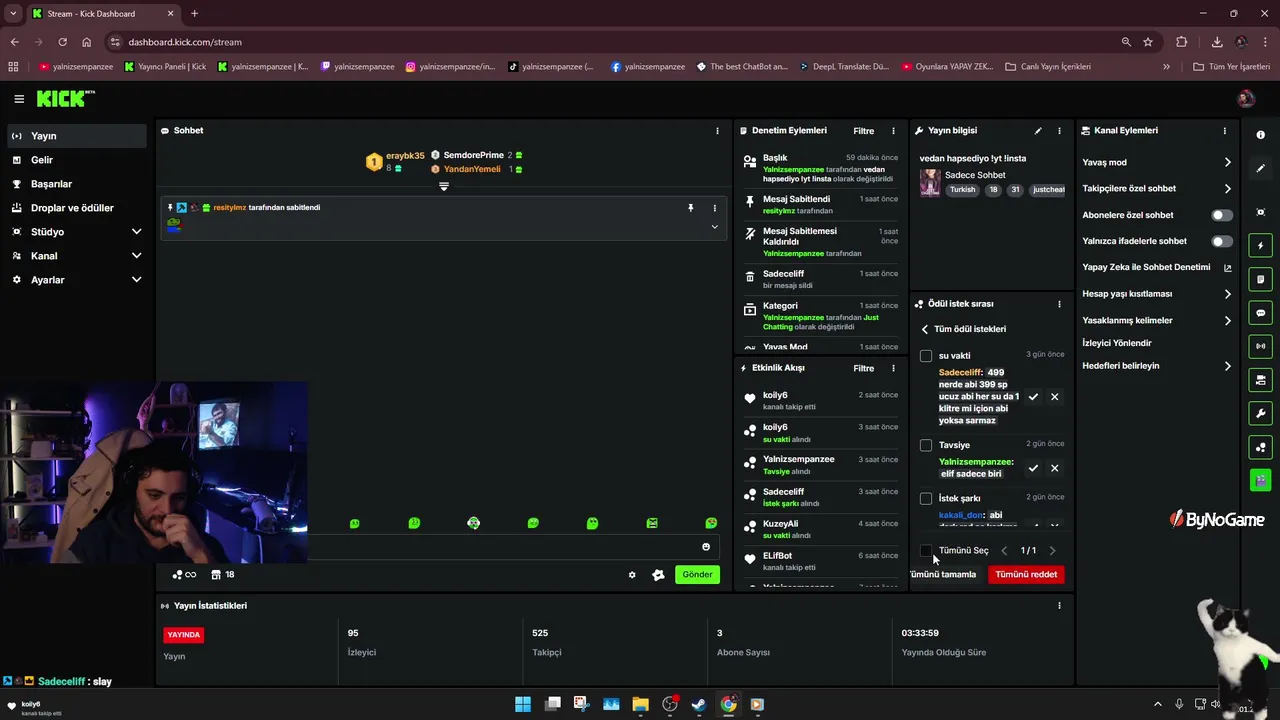The height and width of the screenshot is (720, 1280).
Task: Click the red Tümünü reddet button
Action: (1026, 575)
